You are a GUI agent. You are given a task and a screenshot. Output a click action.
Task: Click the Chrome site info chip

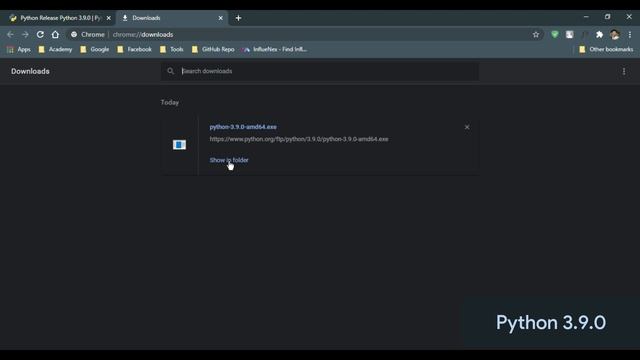tap(87, 35)
